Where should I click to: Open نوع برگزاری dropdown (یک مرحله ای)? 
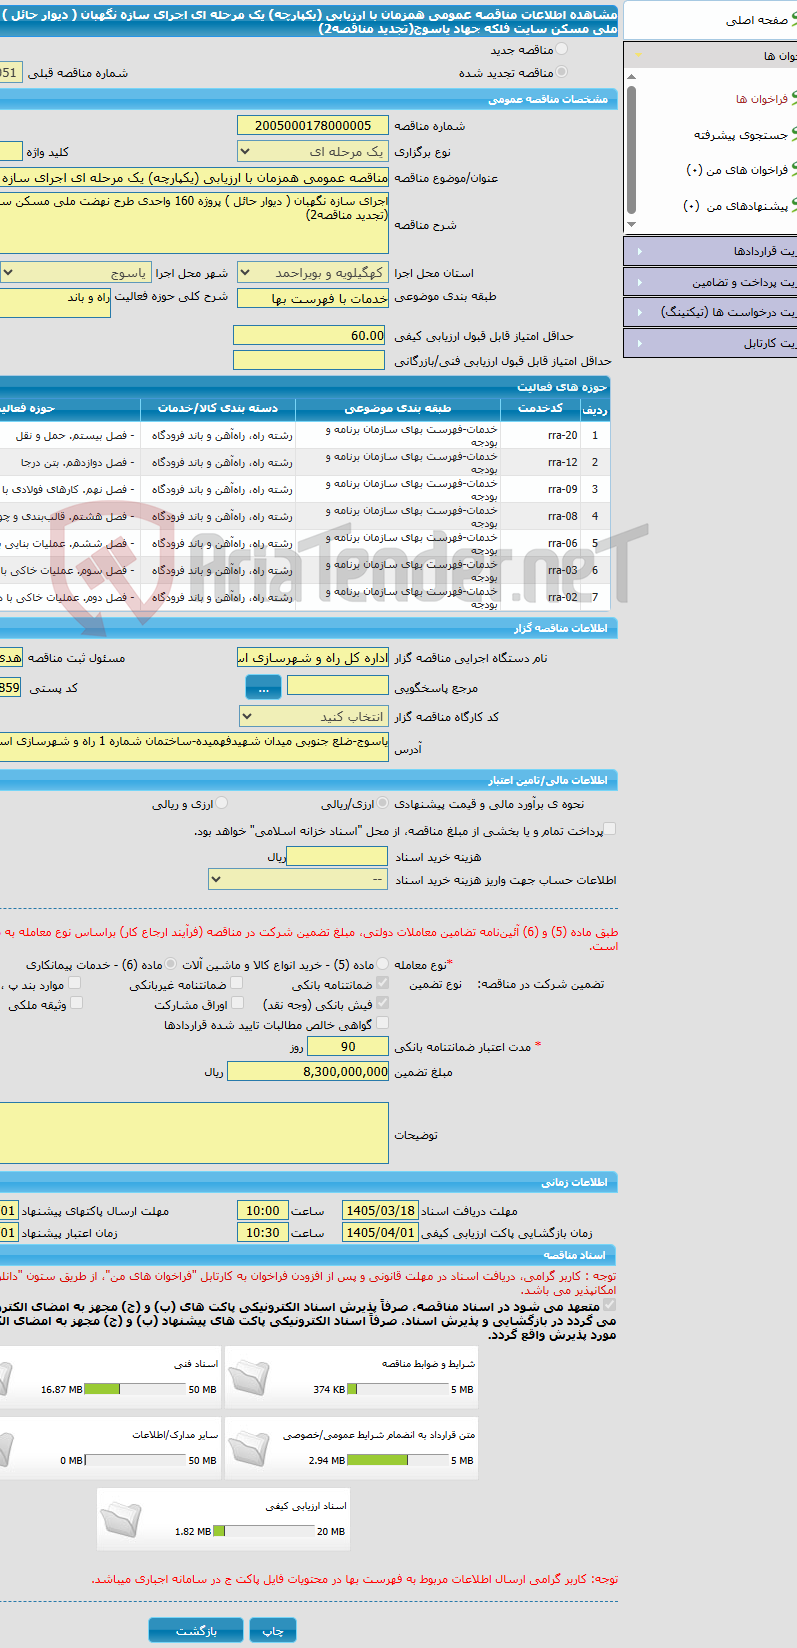[x=313, y=151]
